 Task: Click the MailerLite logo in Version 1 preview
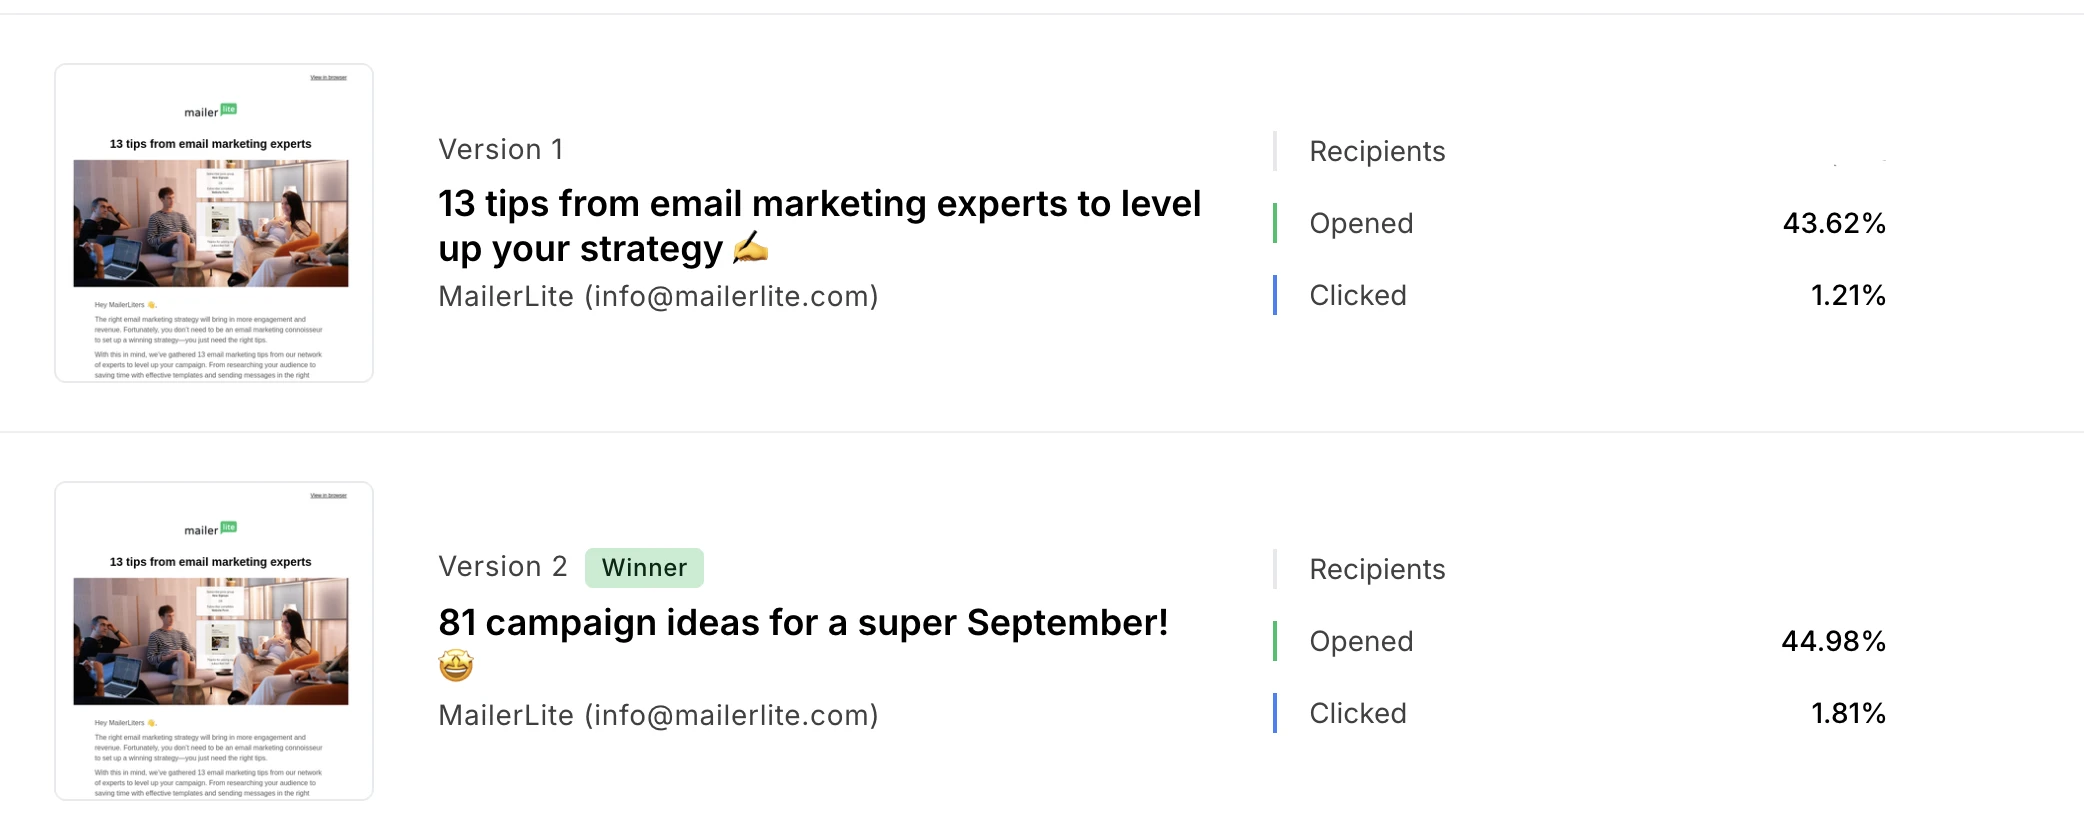210,111
